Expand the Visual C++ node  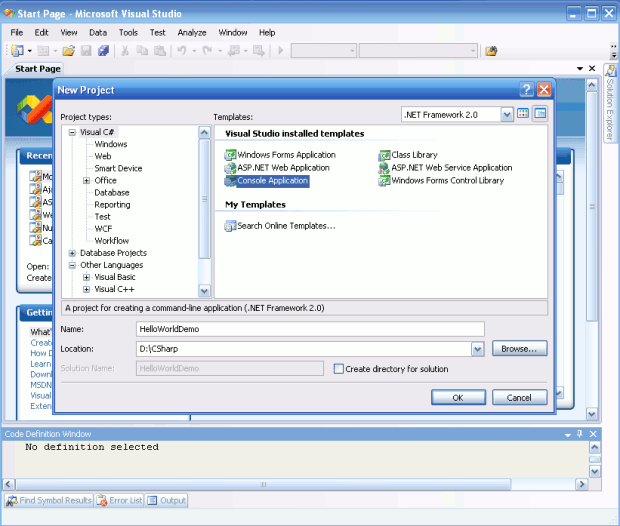coord(86,289)
